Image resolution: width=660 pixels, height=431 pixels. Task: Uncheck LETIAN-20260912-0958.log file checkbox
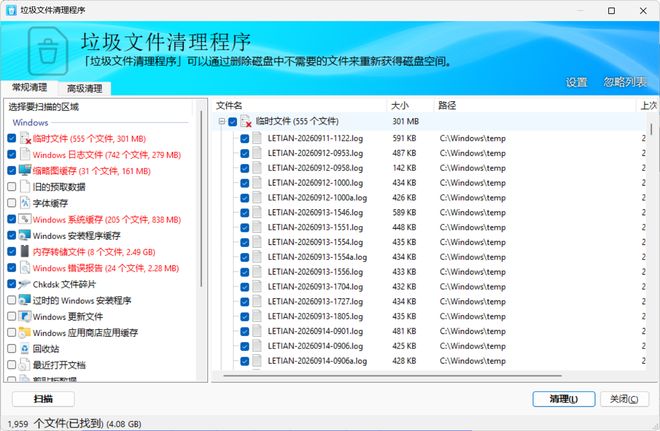point(245,168)
